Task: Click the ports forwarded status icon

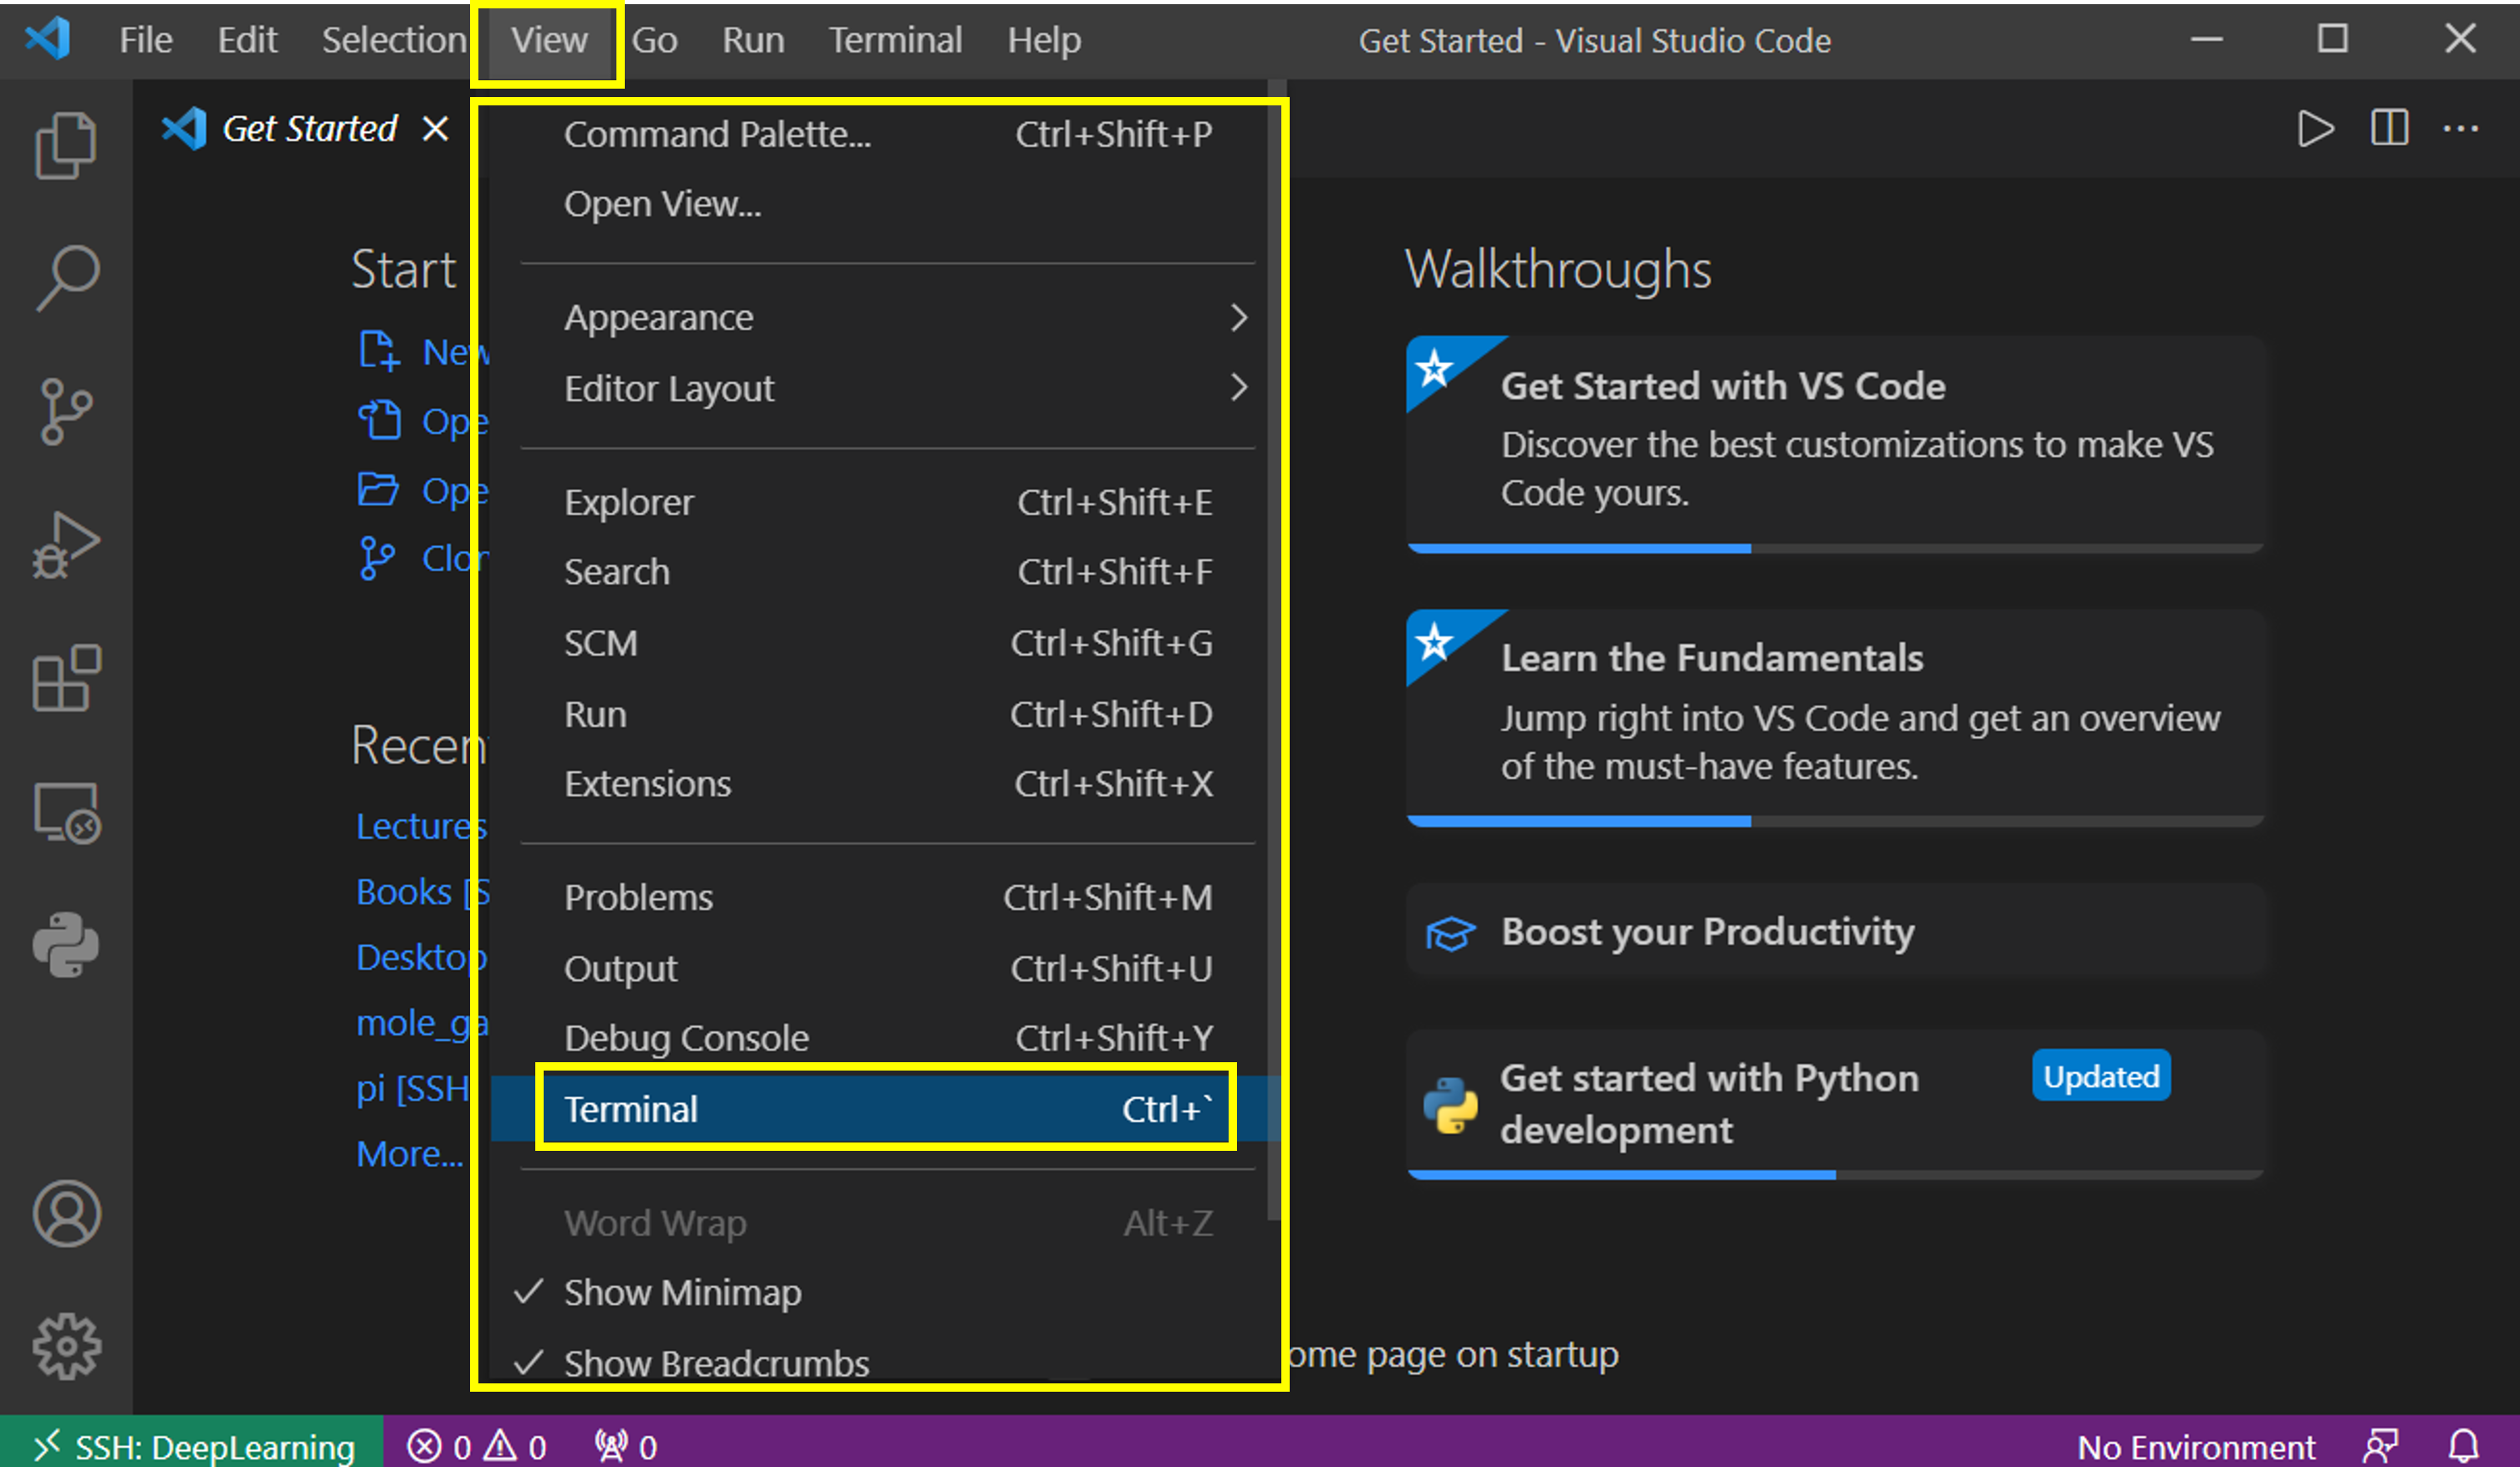Action: coord(626,1446)
